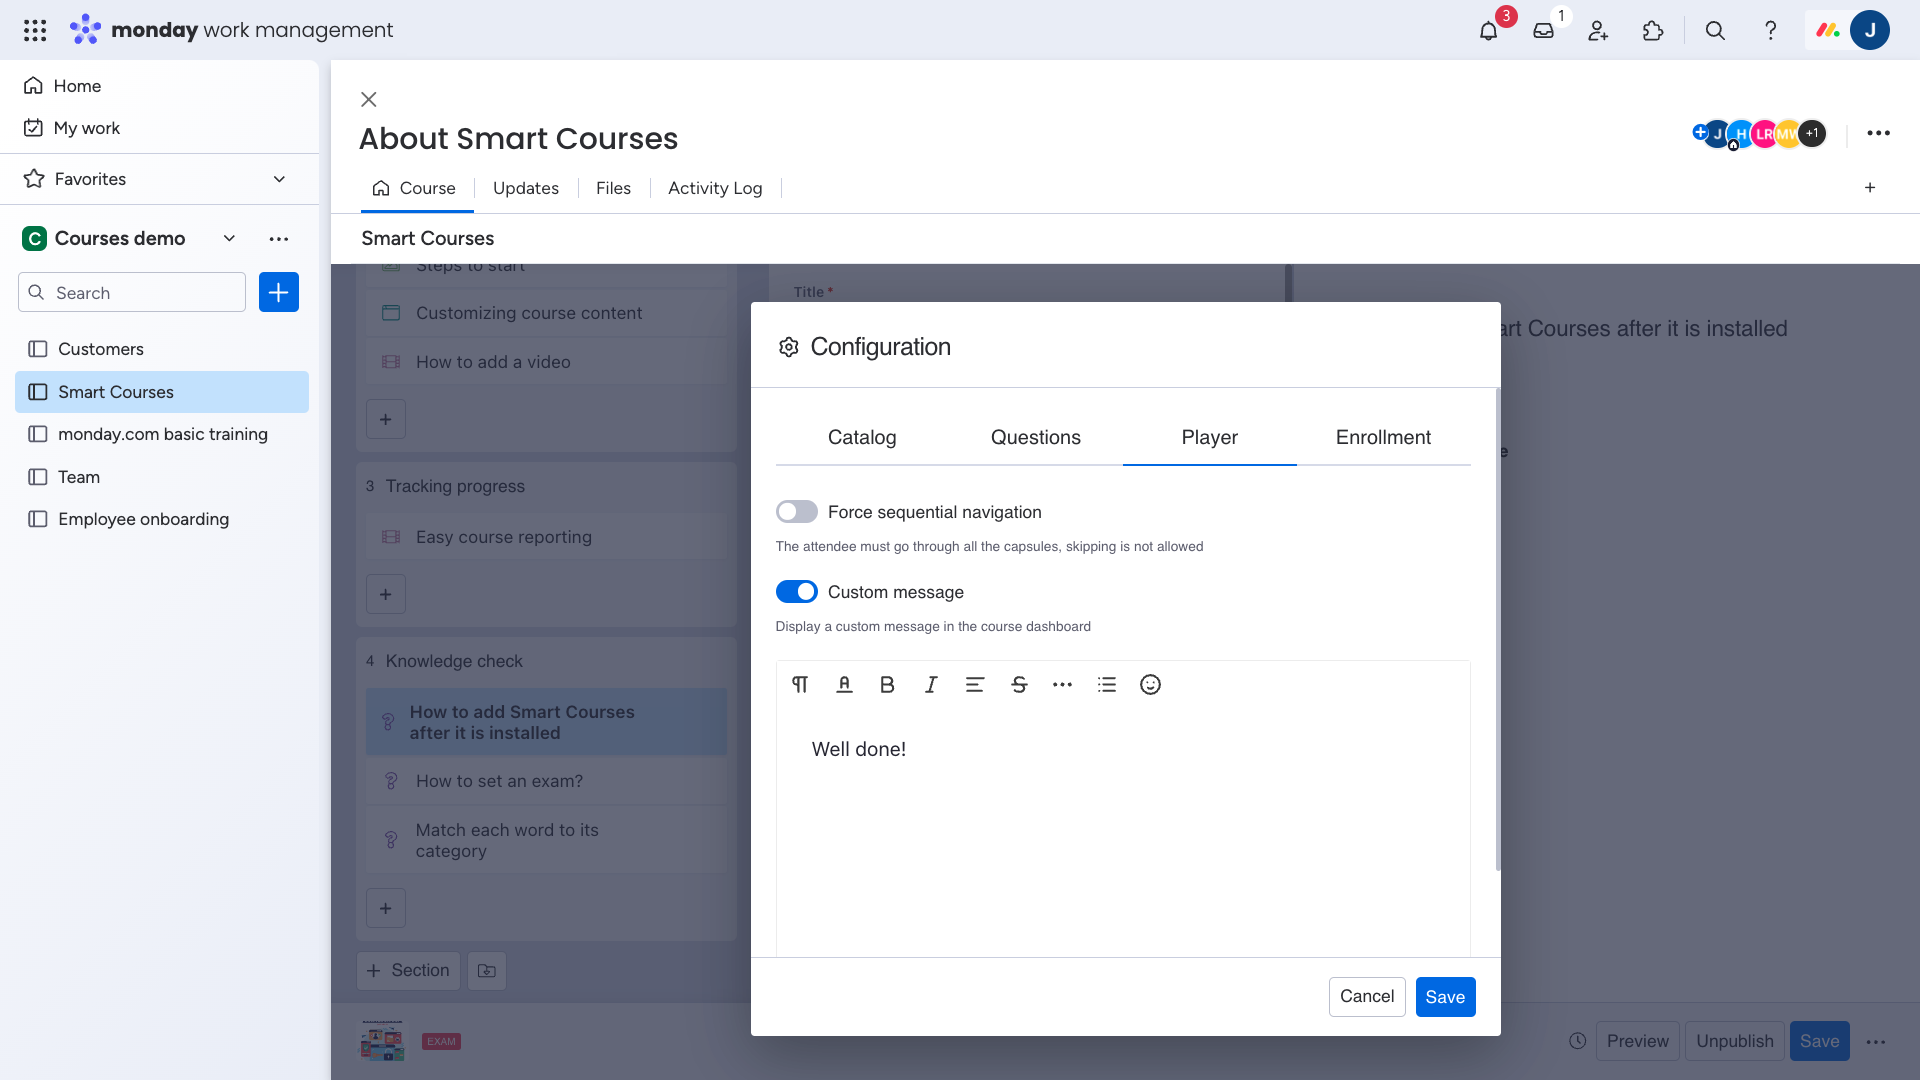
Task: Click the dialog vertical scrollbar
Action: pos(1498,630)
